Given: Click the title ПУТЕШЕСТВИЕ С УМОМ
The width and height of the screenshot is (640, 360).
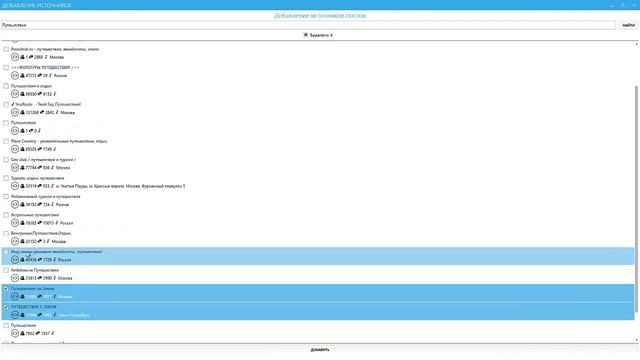Looking at the screenshot, I should tap(33, 307).
